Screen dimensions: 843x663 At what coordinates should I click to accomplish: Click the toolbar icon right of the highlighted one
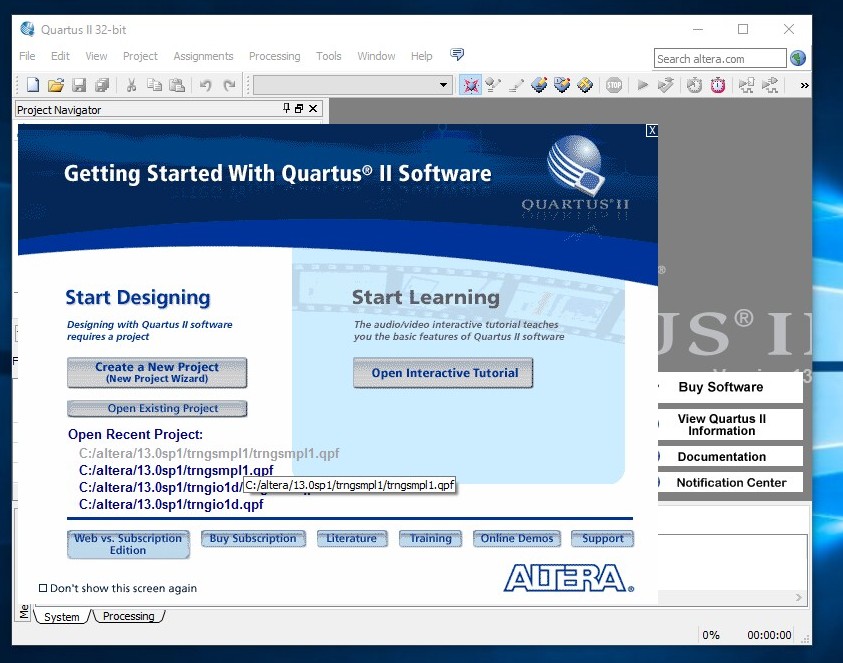pyautogui.click(x=493, y=85)
